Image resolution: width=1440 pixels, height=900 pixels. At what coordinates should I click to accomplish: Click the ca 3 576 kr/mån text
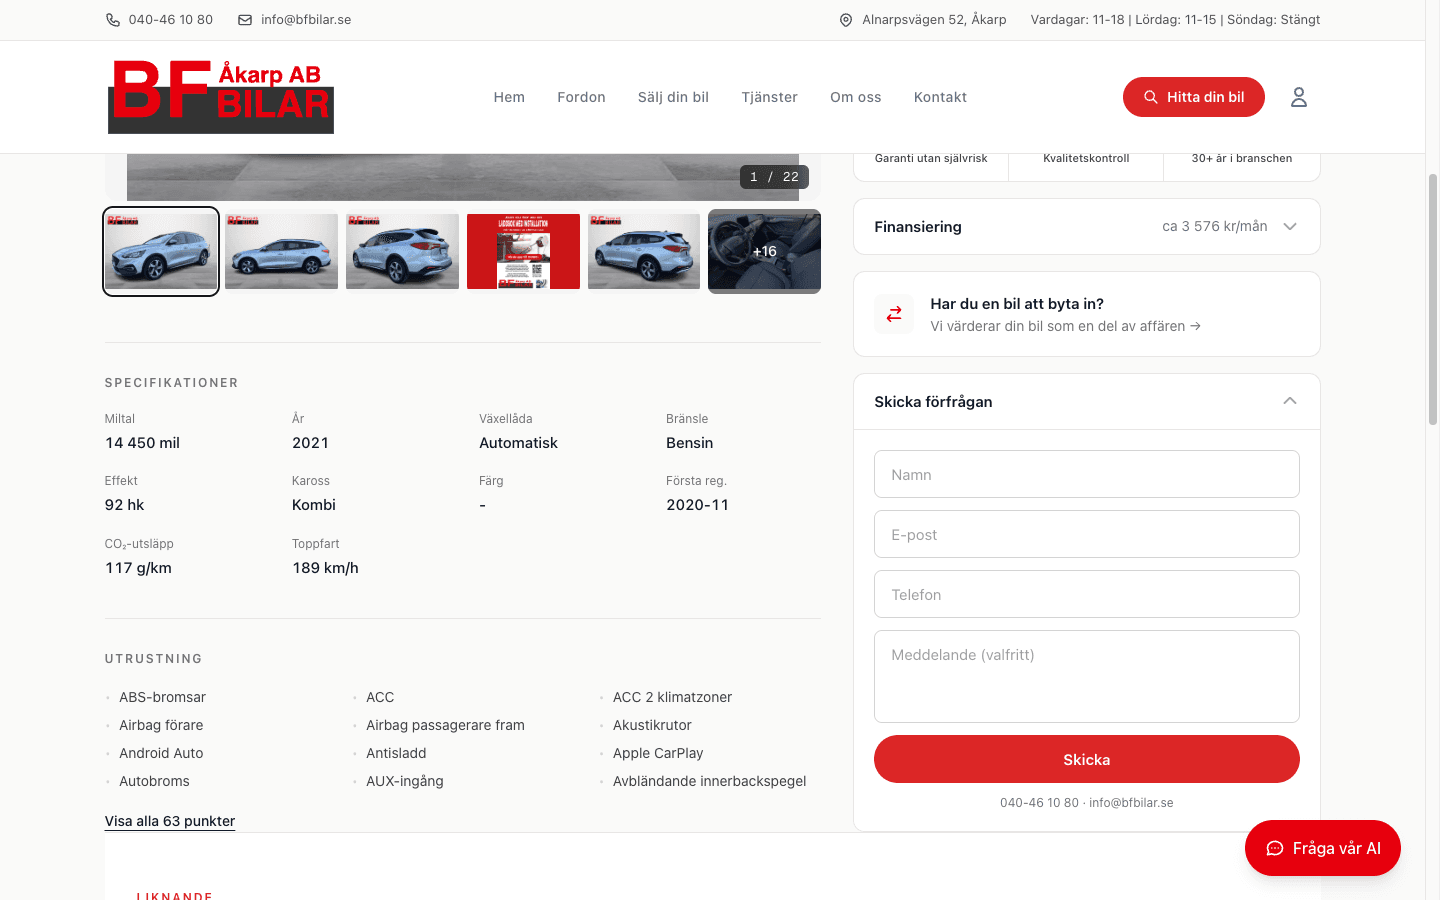tap(1214, 226)
